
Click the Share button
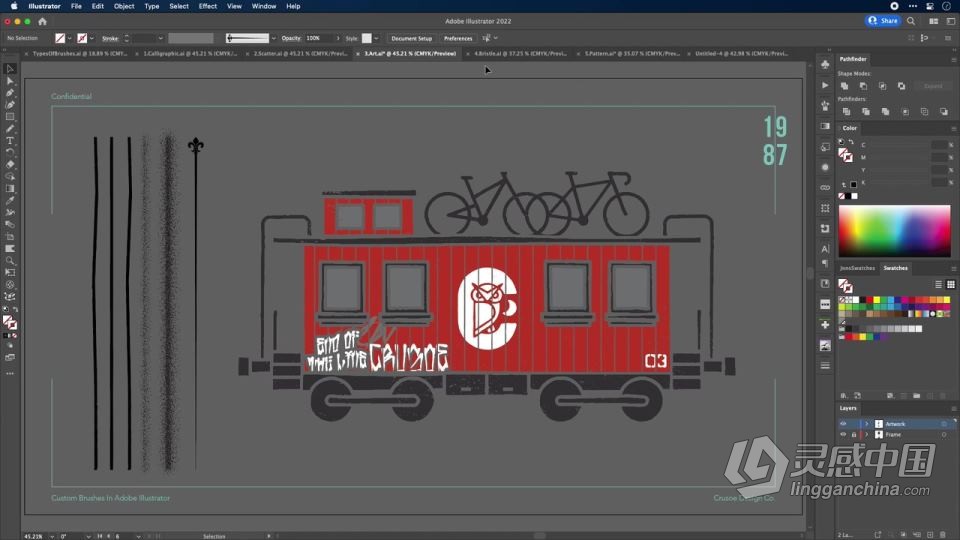pyautogui.click(x=883, y=21)
